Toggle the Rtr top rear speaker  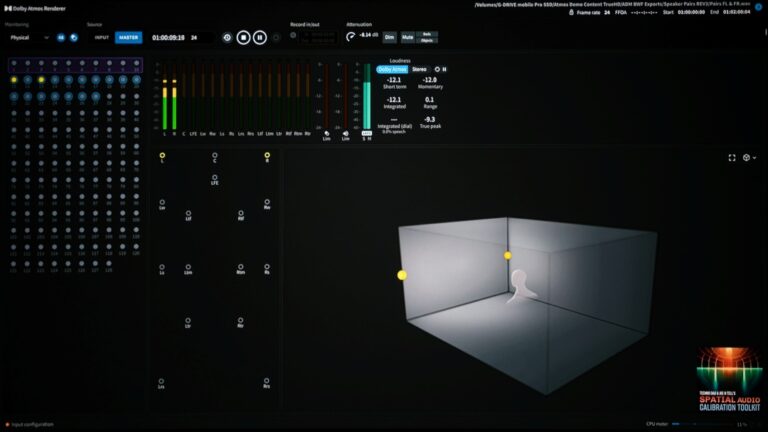[240, 322]
